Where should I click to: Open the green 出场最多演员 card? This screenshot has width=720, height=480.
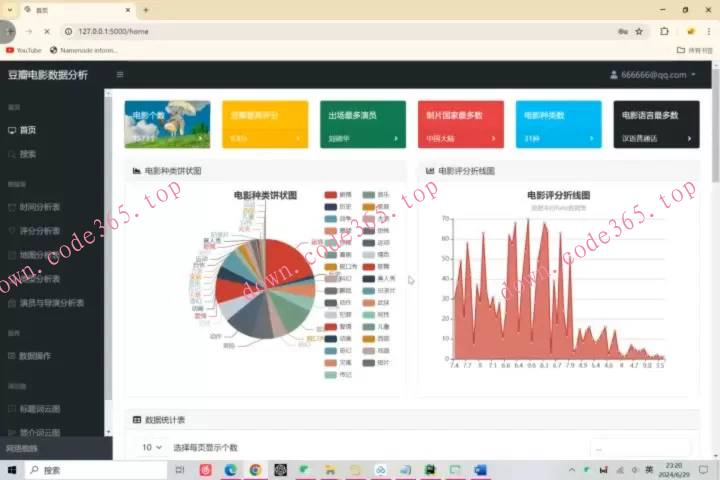tap(363, 124)
